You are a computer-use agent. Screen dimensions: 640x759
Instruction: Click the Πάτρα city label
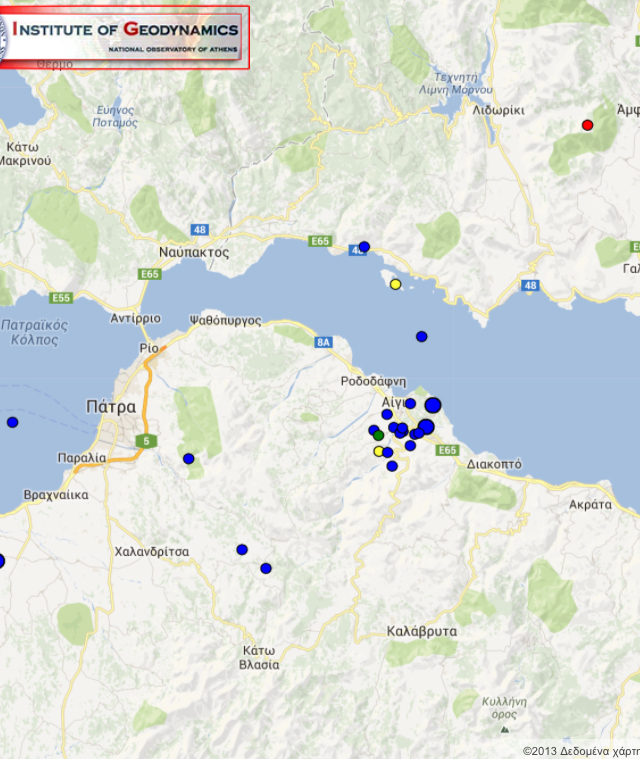coord(110,407)
